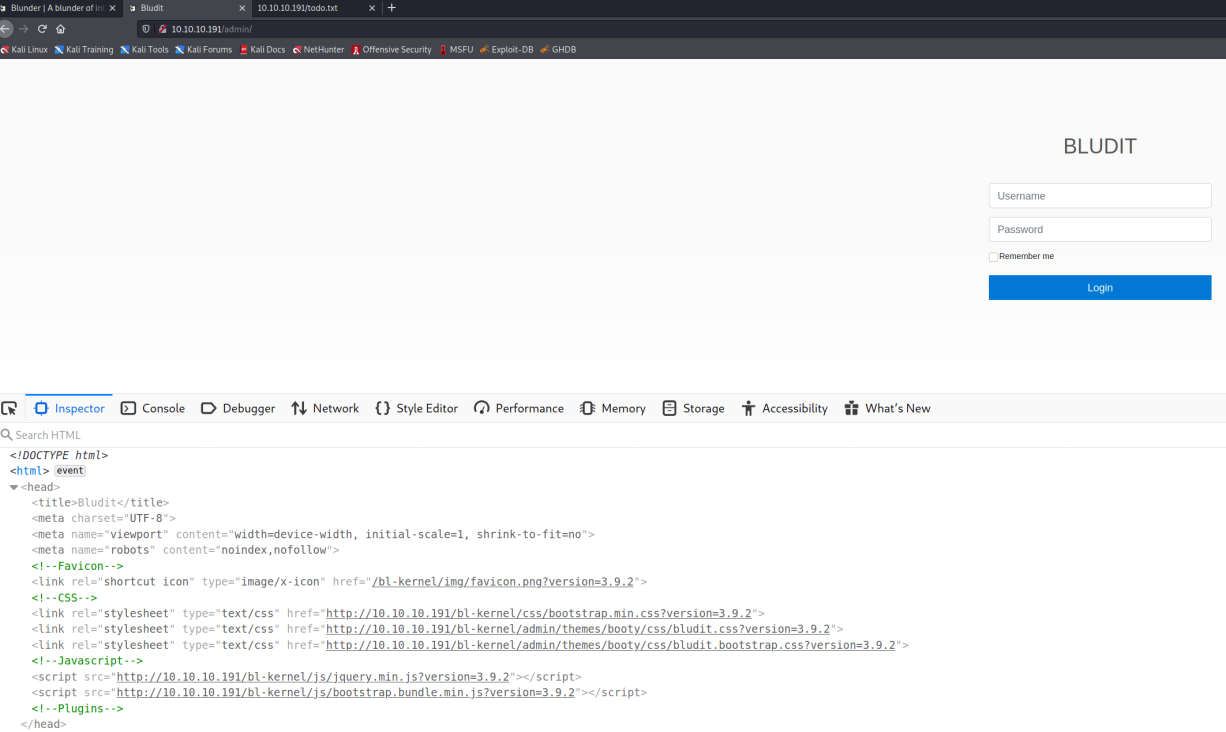Viewport: 1226px width, 732px height.
Task: Open the Exploit-DB bookmark
Action: click(512, 49)
